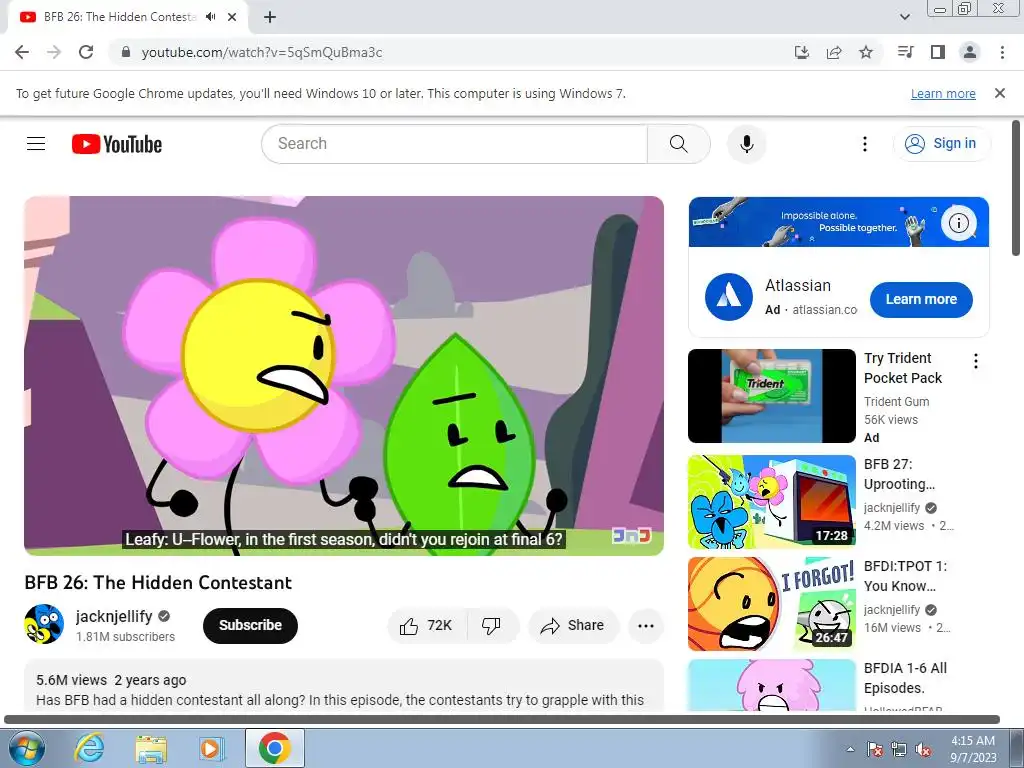Click Atlassian ad Learn more button
The image size is (1024, 768).
pos(921,299)
